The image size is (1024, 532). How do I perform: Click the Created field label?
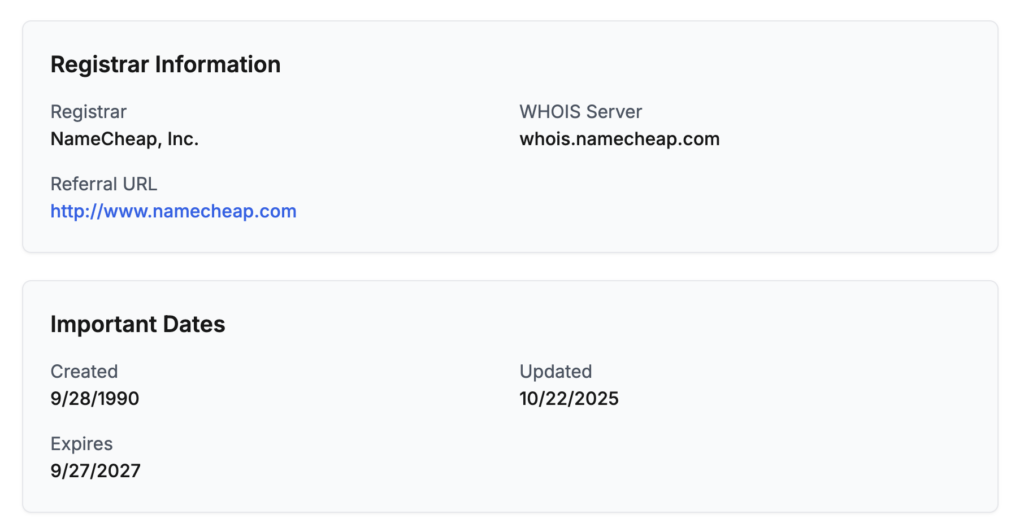[x=84, y=372]
